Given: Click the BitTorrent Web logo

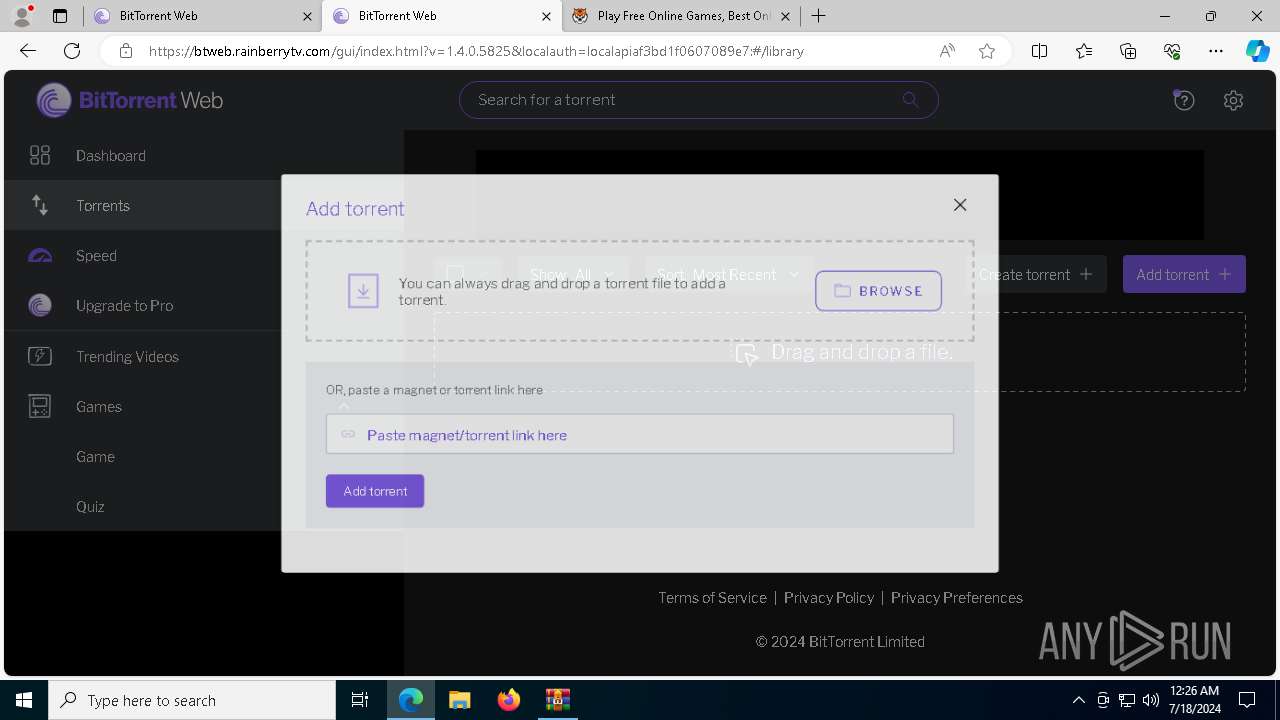Looking at the screenshot, I should pos(130,100).
